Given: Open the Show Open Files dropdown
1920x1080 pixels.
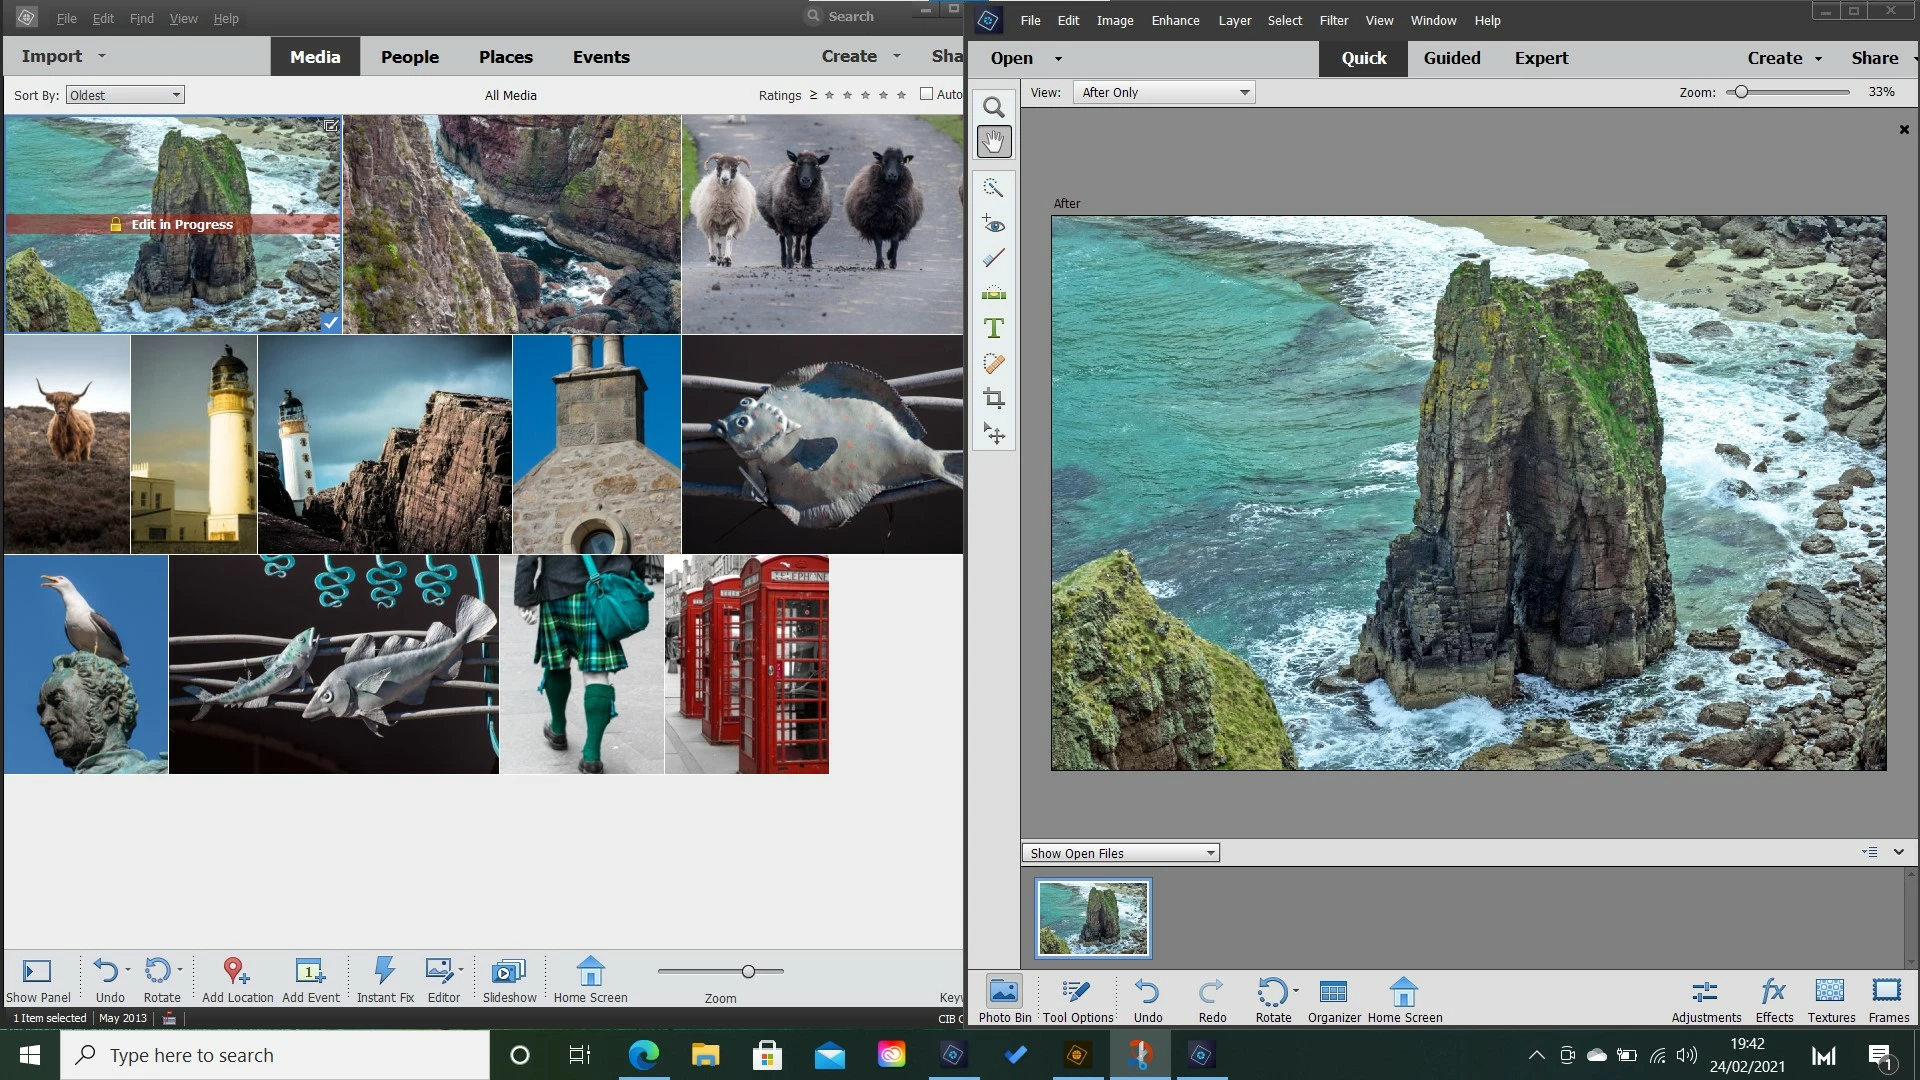Looking at the screenshot, I should [x=1121, y=853].
